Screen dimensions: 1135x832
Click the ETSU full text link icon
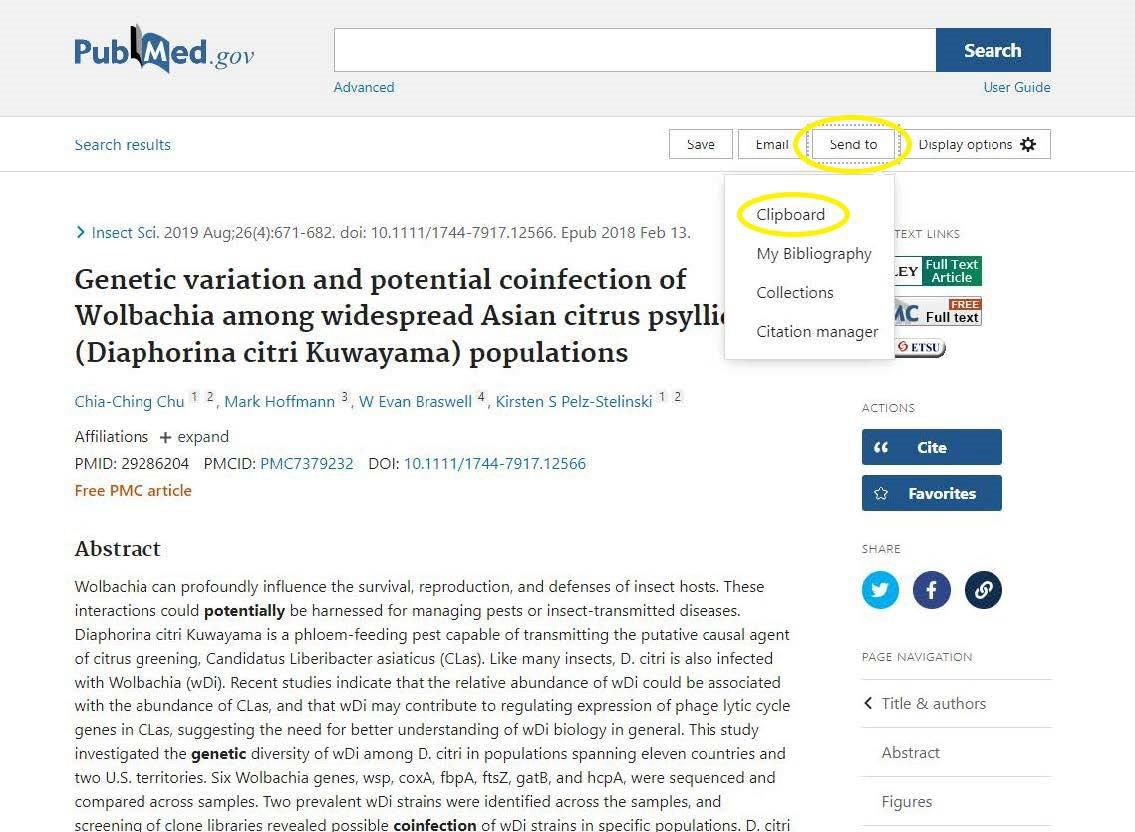click(x=920, y=348)
